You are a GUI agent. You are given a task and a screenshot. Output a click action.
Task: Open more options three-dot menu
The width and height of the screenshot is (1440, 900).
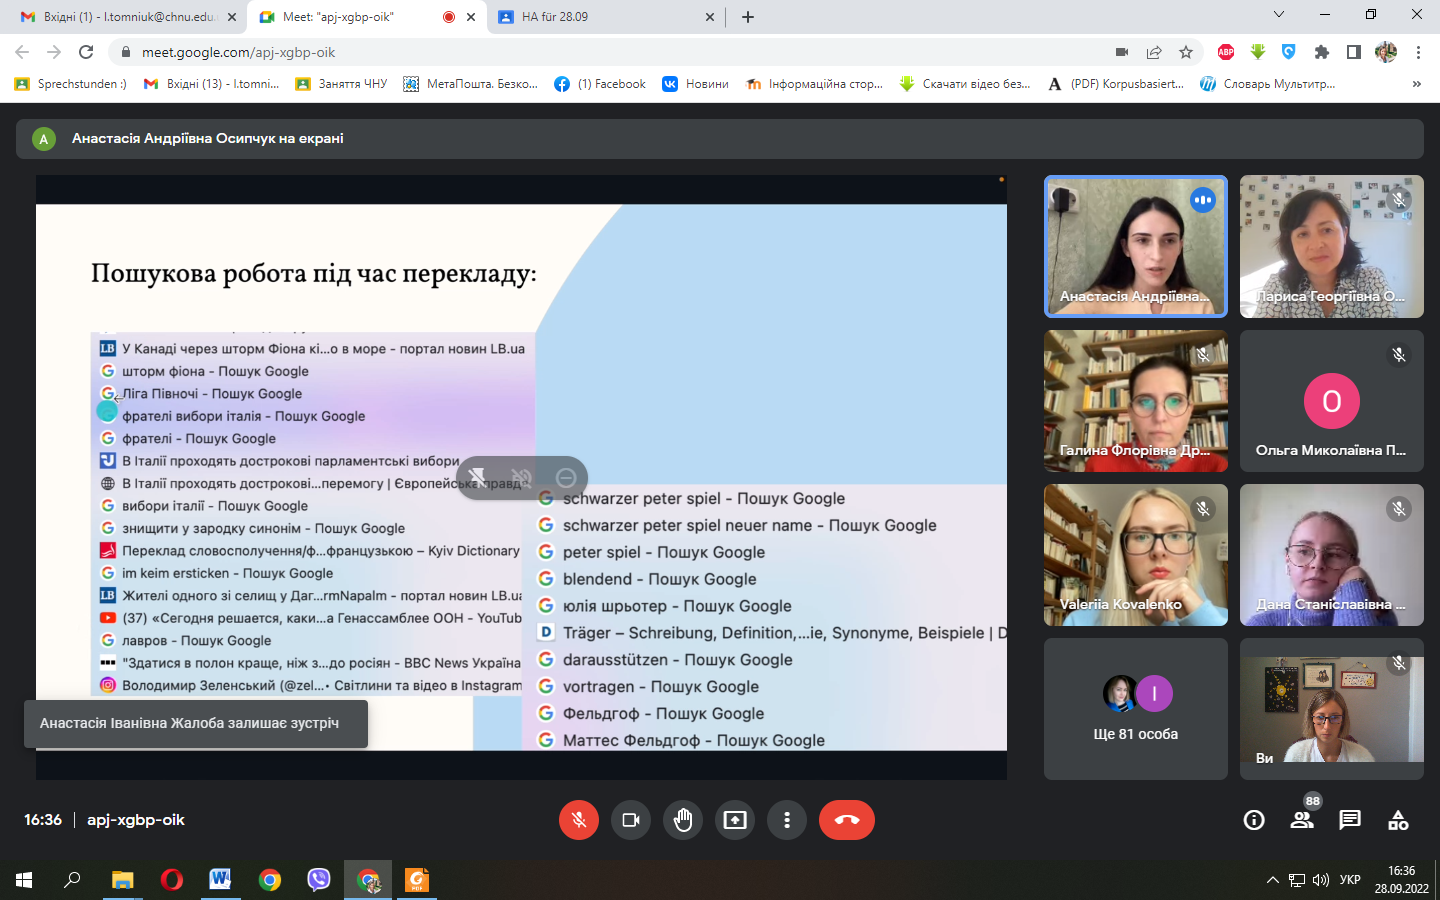pyautogui.click(x=787, y=820)
